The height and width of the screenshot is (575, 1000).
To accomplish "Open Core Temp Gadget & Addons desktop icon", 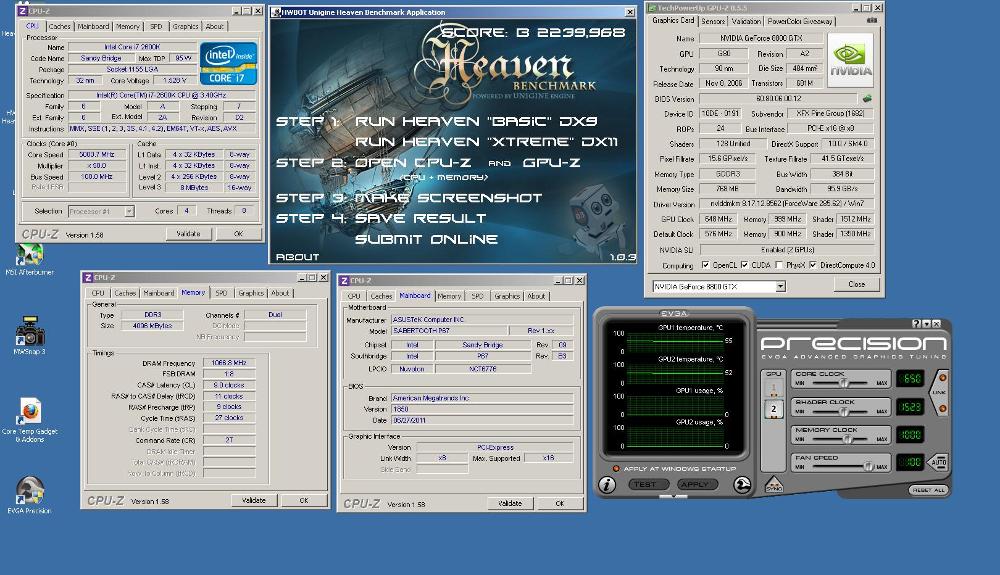I will tap(29, 419).
